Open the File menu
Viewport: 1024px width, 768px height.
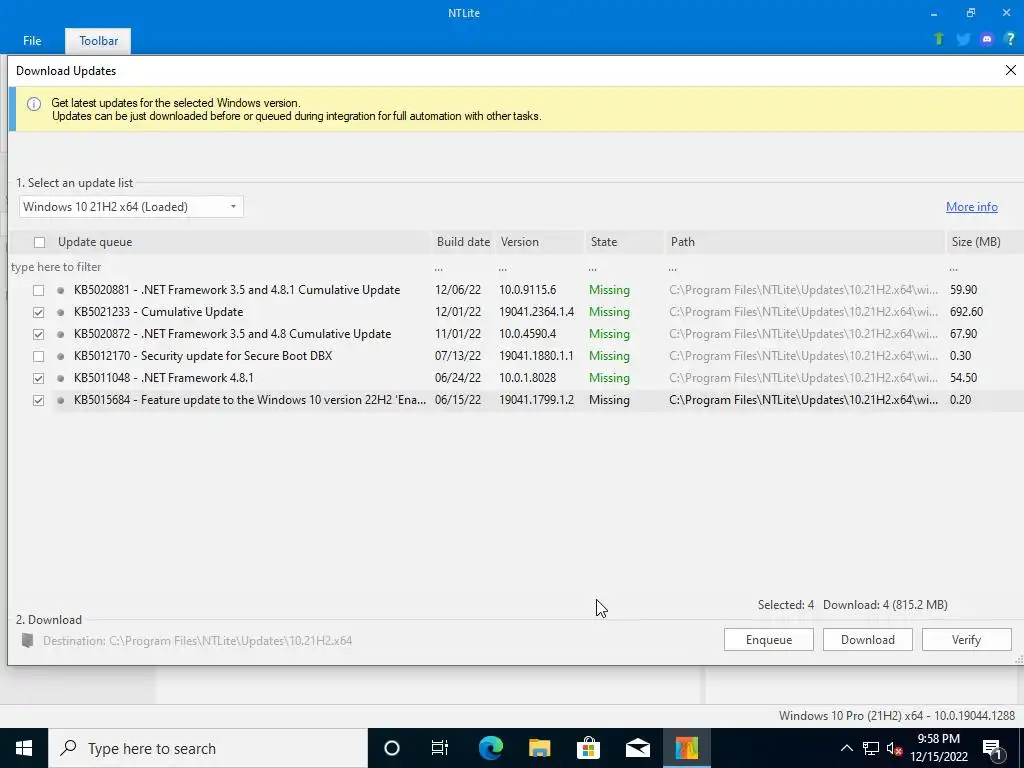tap(32, 40)
